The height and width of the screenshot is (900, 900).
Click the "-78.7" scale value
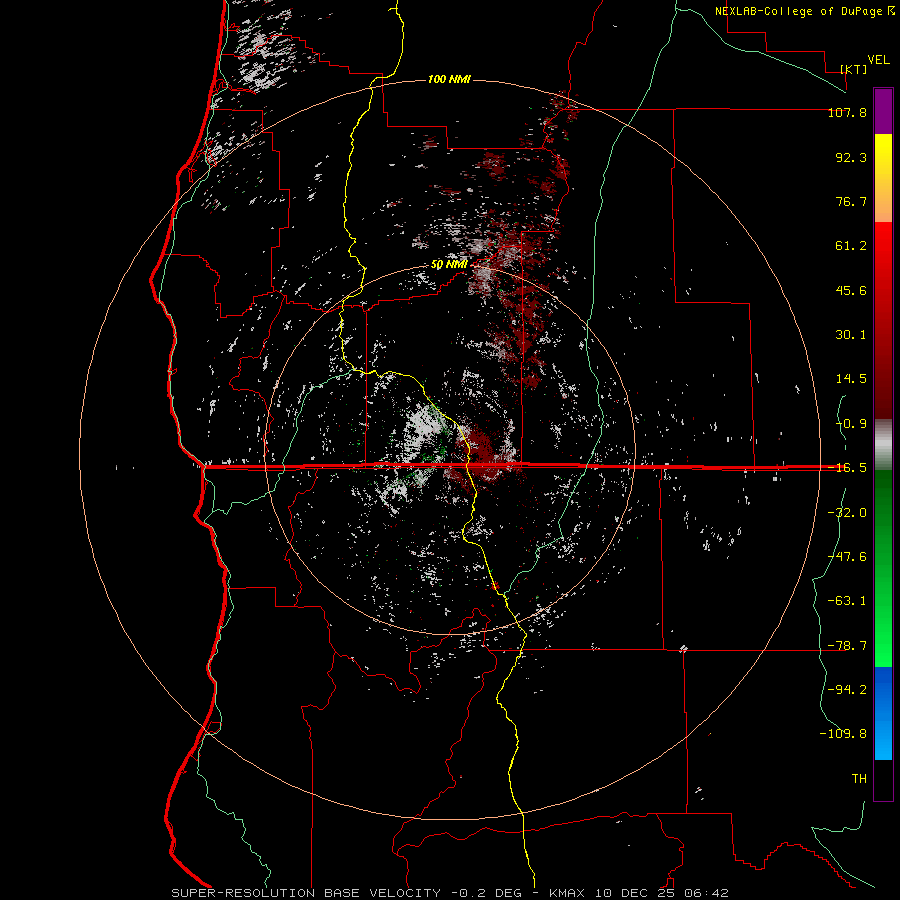click(x=847, y=646)
